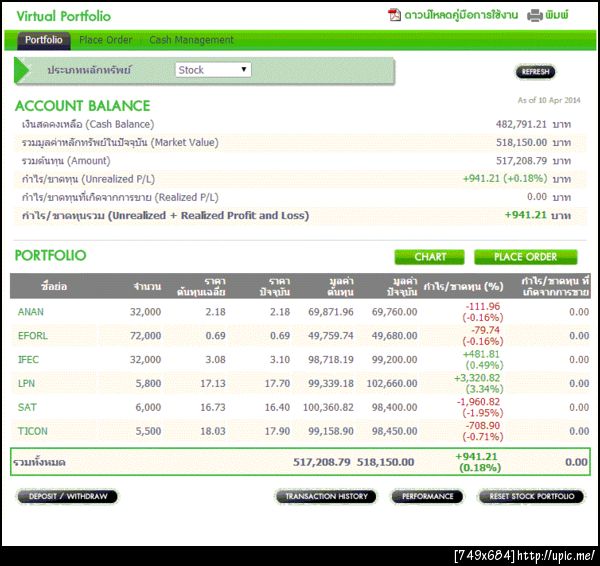Click SAT loss -1,960.82

478,402
